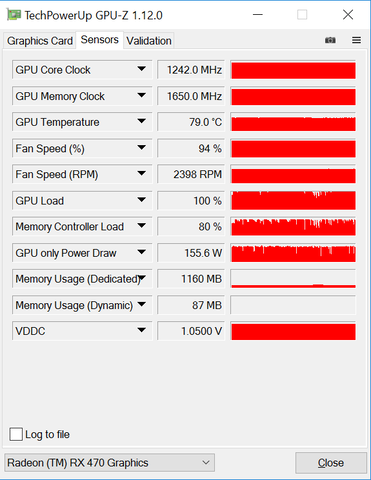Viewport: 371px width, 480px height.
Task: Click the Memory Usage (Dedicated) graph bar
Action: pos(293,279)
